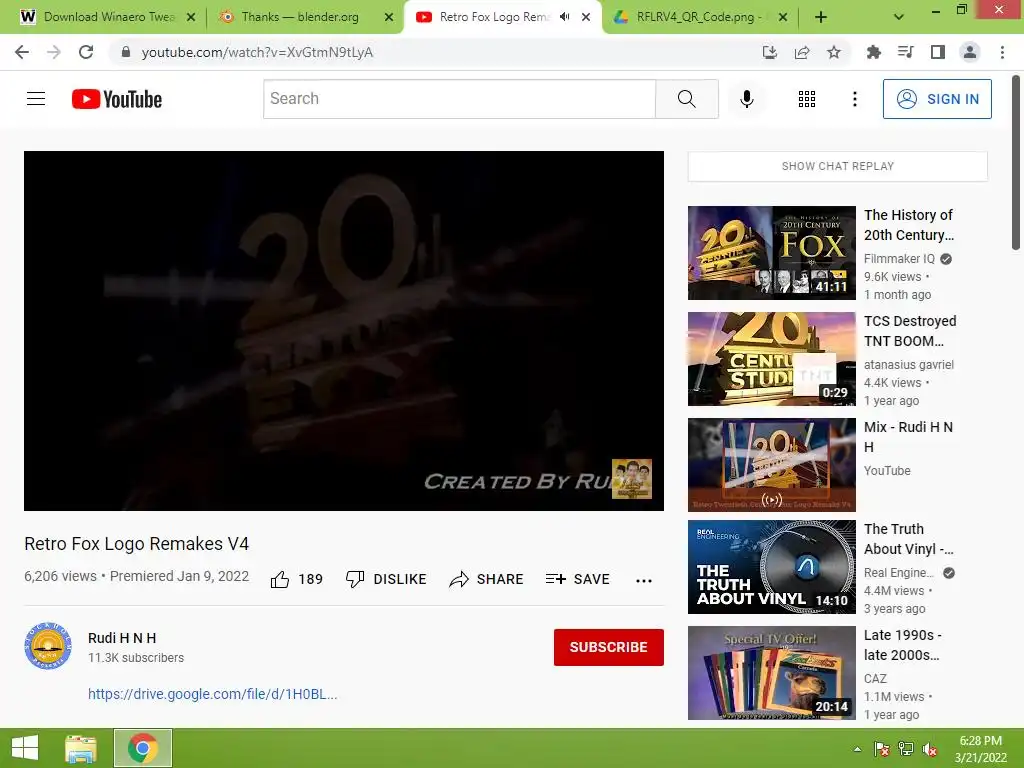Image resolution: width=1024 pixels, height=768 pixels.
Task: Mute the Retro Fox Logo tab audio
Action: click(x=565, y=17)
